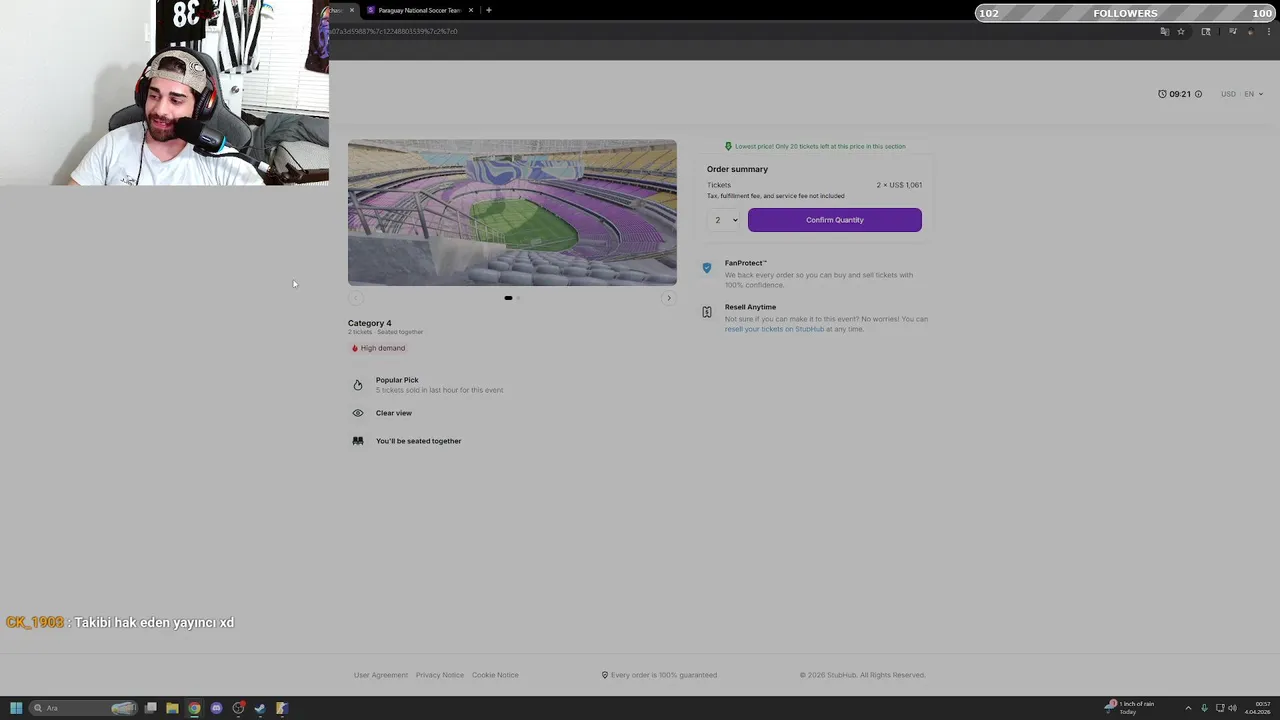Click the Resell Anytime ticket icon
Image resolution: width=1280 pixels, height=720 pixels.
707,312
